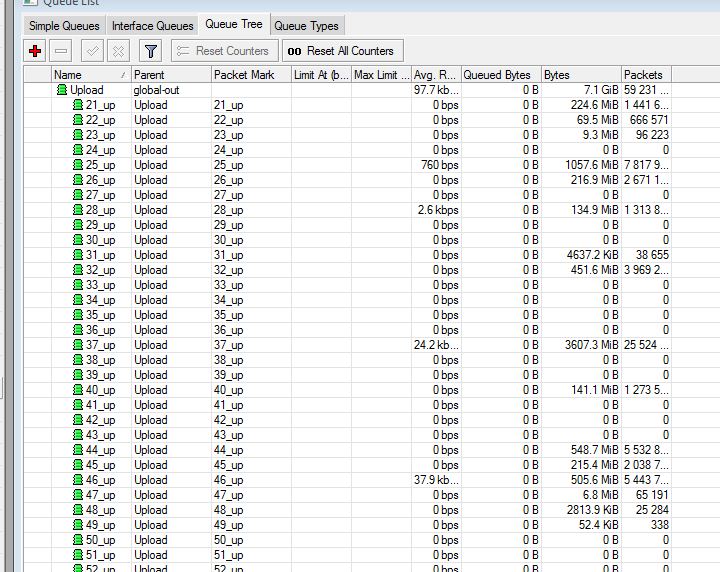The height and width of the screenshot is (572, 720).
Task: Click the Queued Bytes column header
Action: (x=501, y=75)
